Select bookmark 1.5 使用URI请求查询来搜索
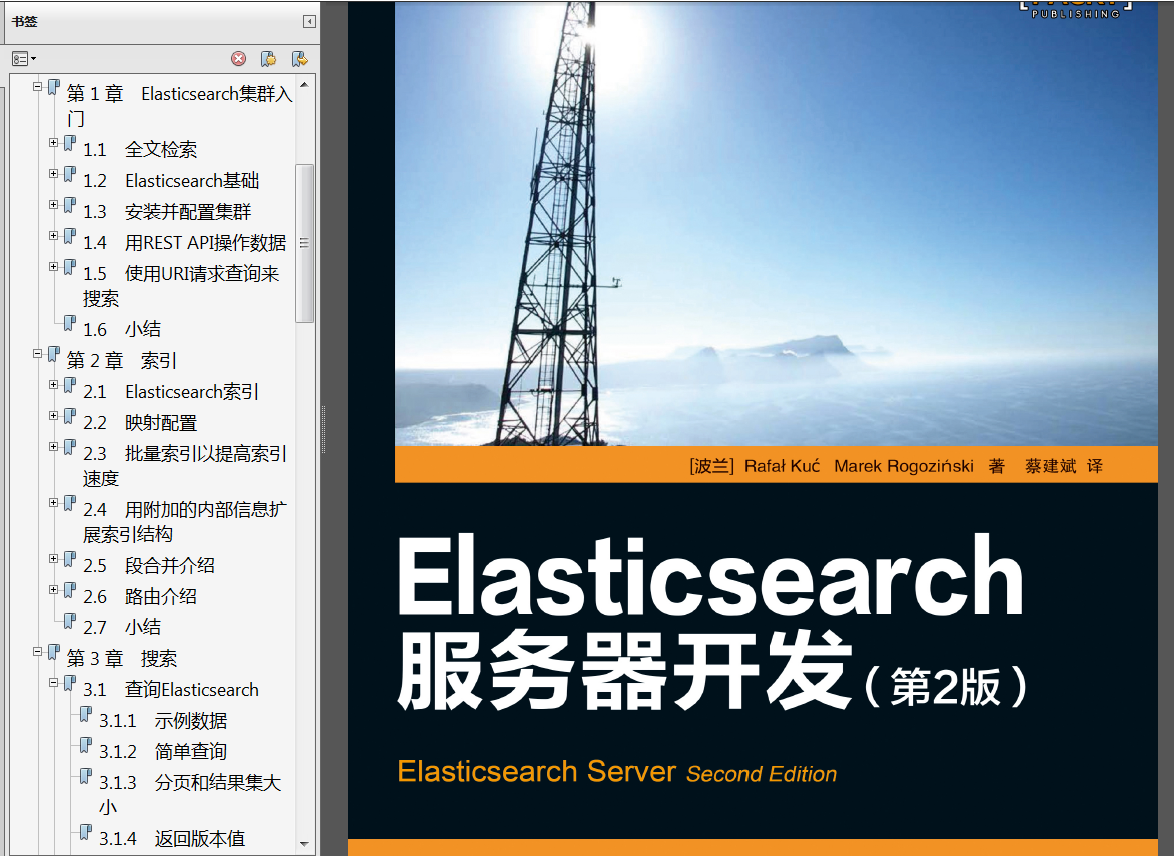The image size is (1174, 856). tap(181, 285)
